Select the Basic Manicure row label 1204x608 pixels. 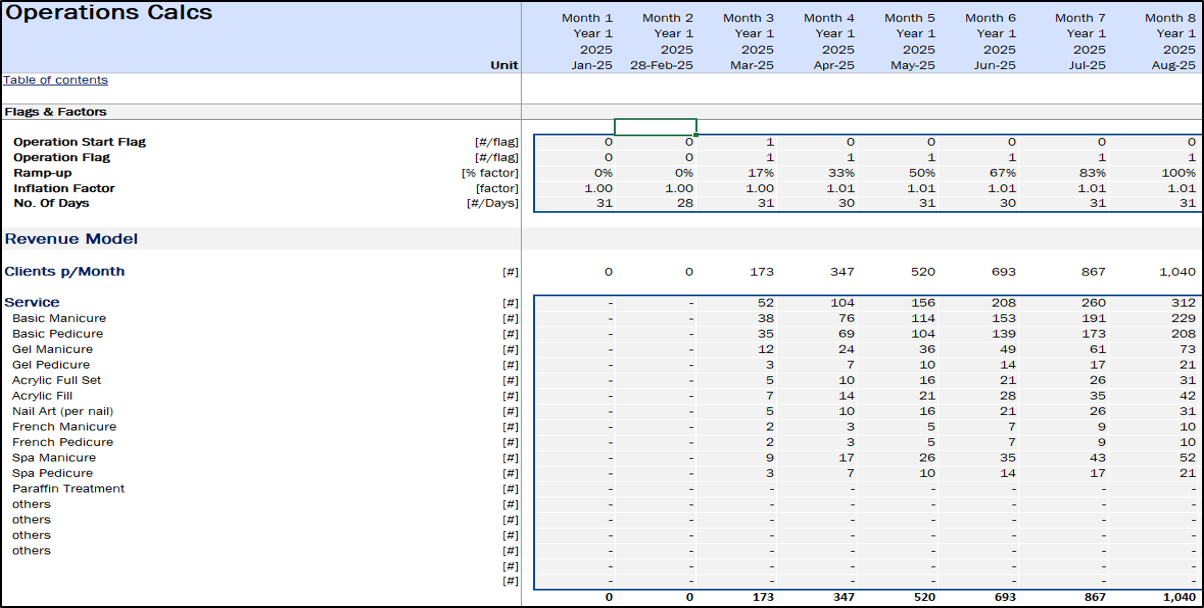(59, 318)
